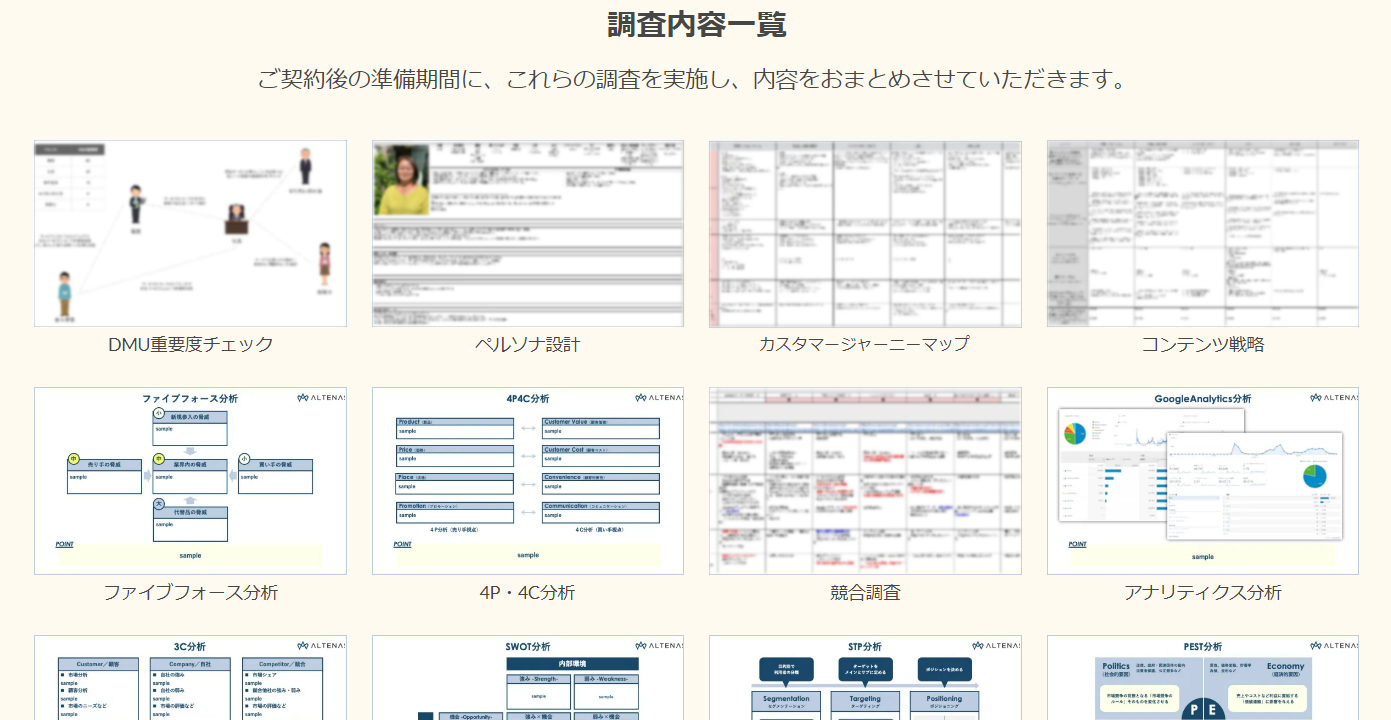1391x720 pixels.
Task: Click the アナリティクス分析 caption
Action: [1203, 592]
